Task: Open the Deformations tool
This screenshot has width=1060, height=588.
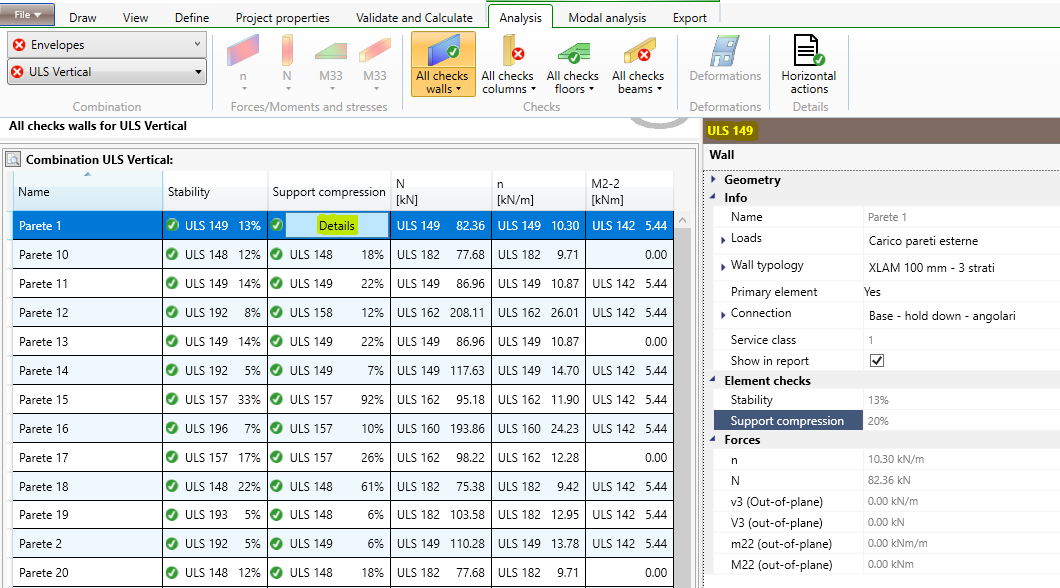Action: tap(725, 59)
